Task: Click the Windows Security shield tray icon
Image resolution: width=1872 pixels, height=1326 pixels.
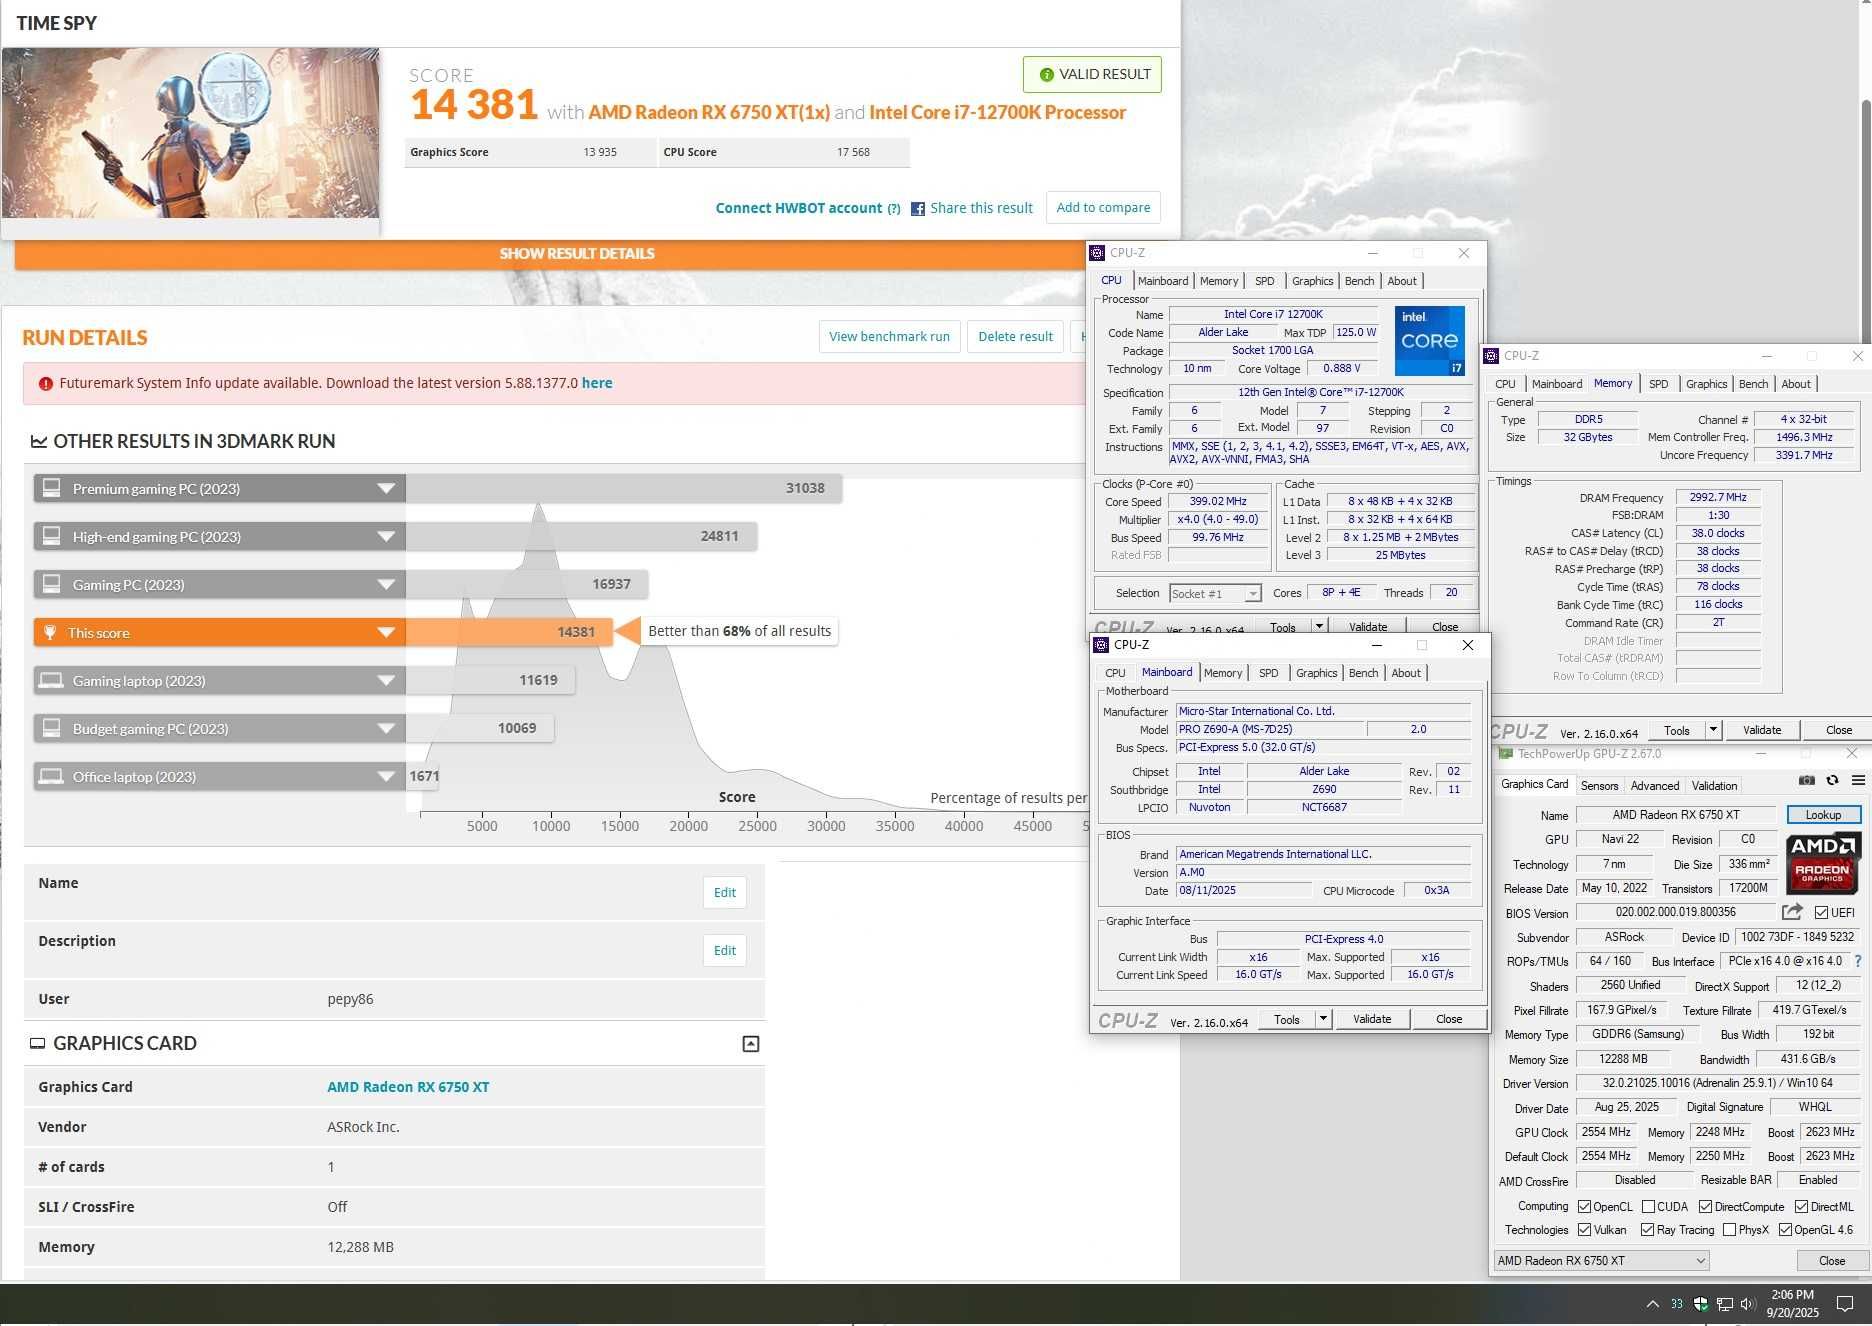Action: coord(1700,1303)
